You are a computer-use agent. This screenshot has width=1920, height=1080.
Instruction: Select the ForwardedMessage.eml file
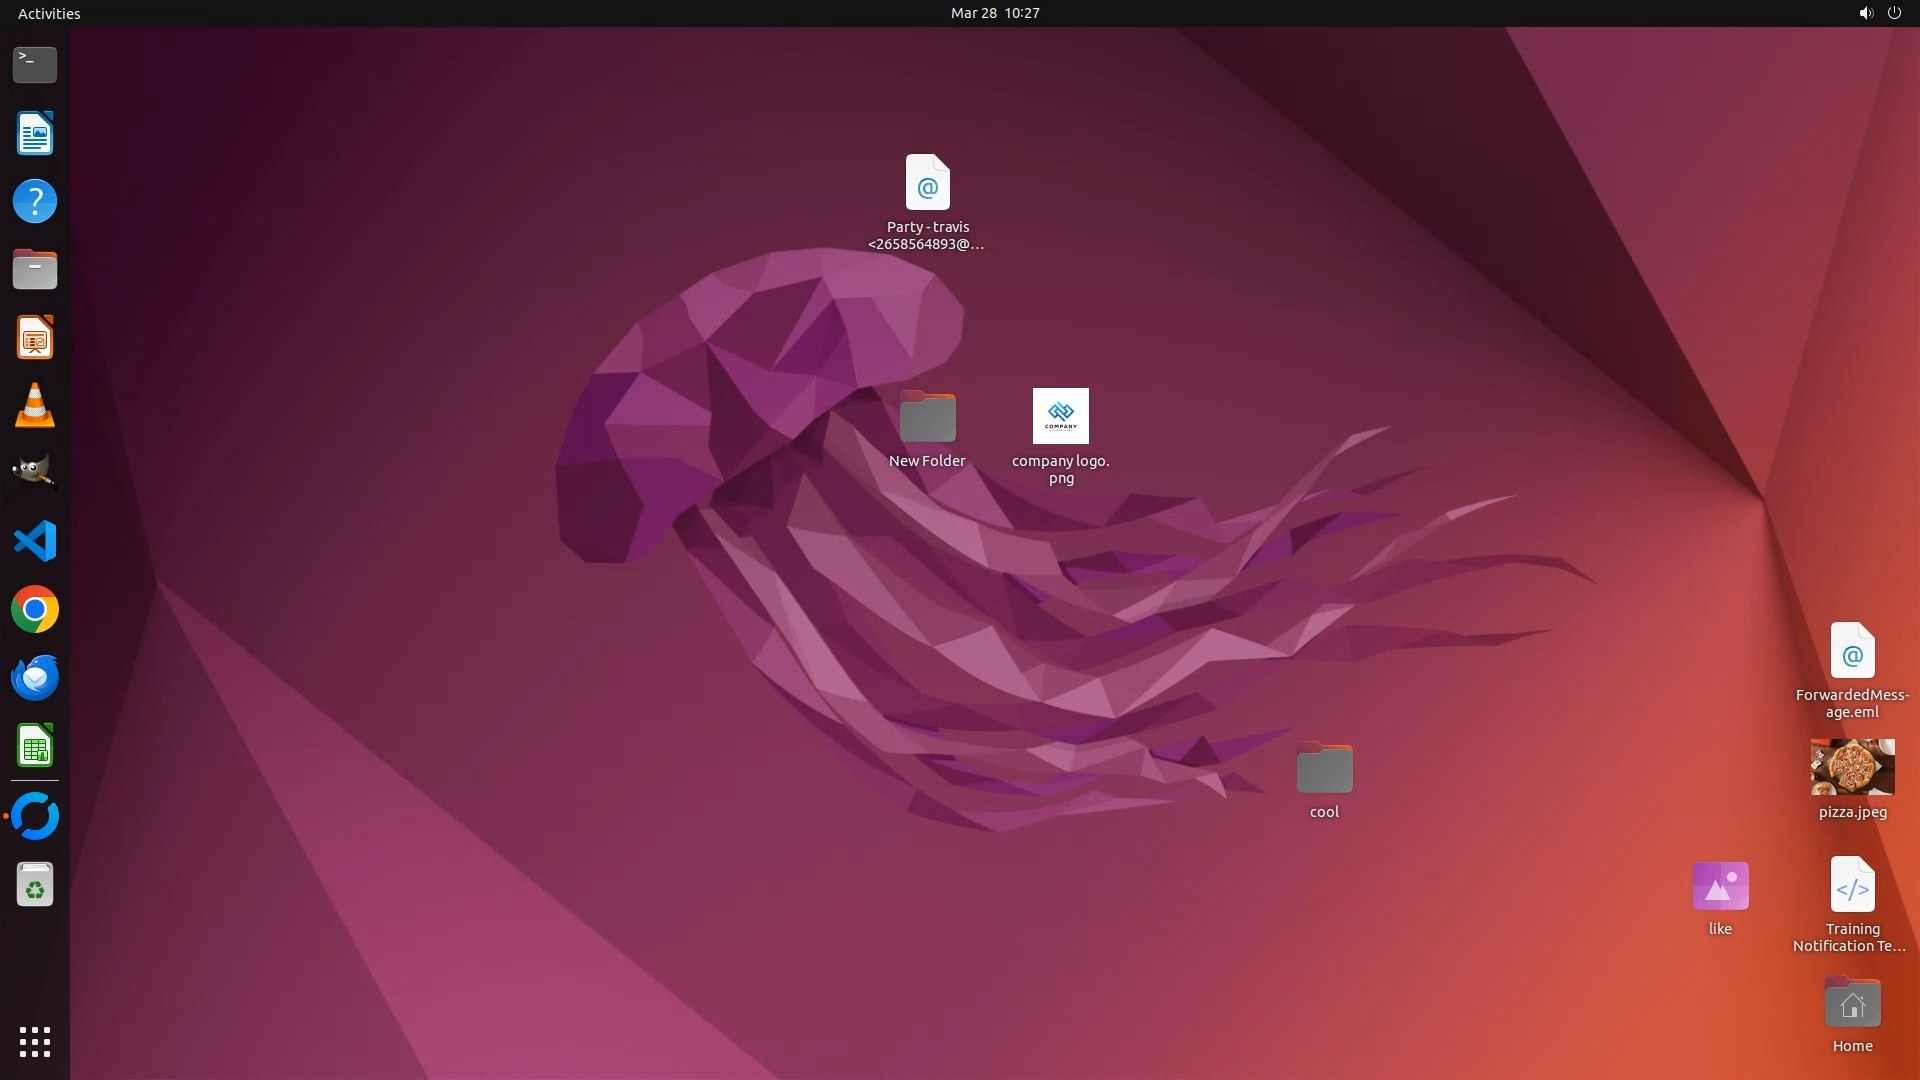tap(1852, 651)
